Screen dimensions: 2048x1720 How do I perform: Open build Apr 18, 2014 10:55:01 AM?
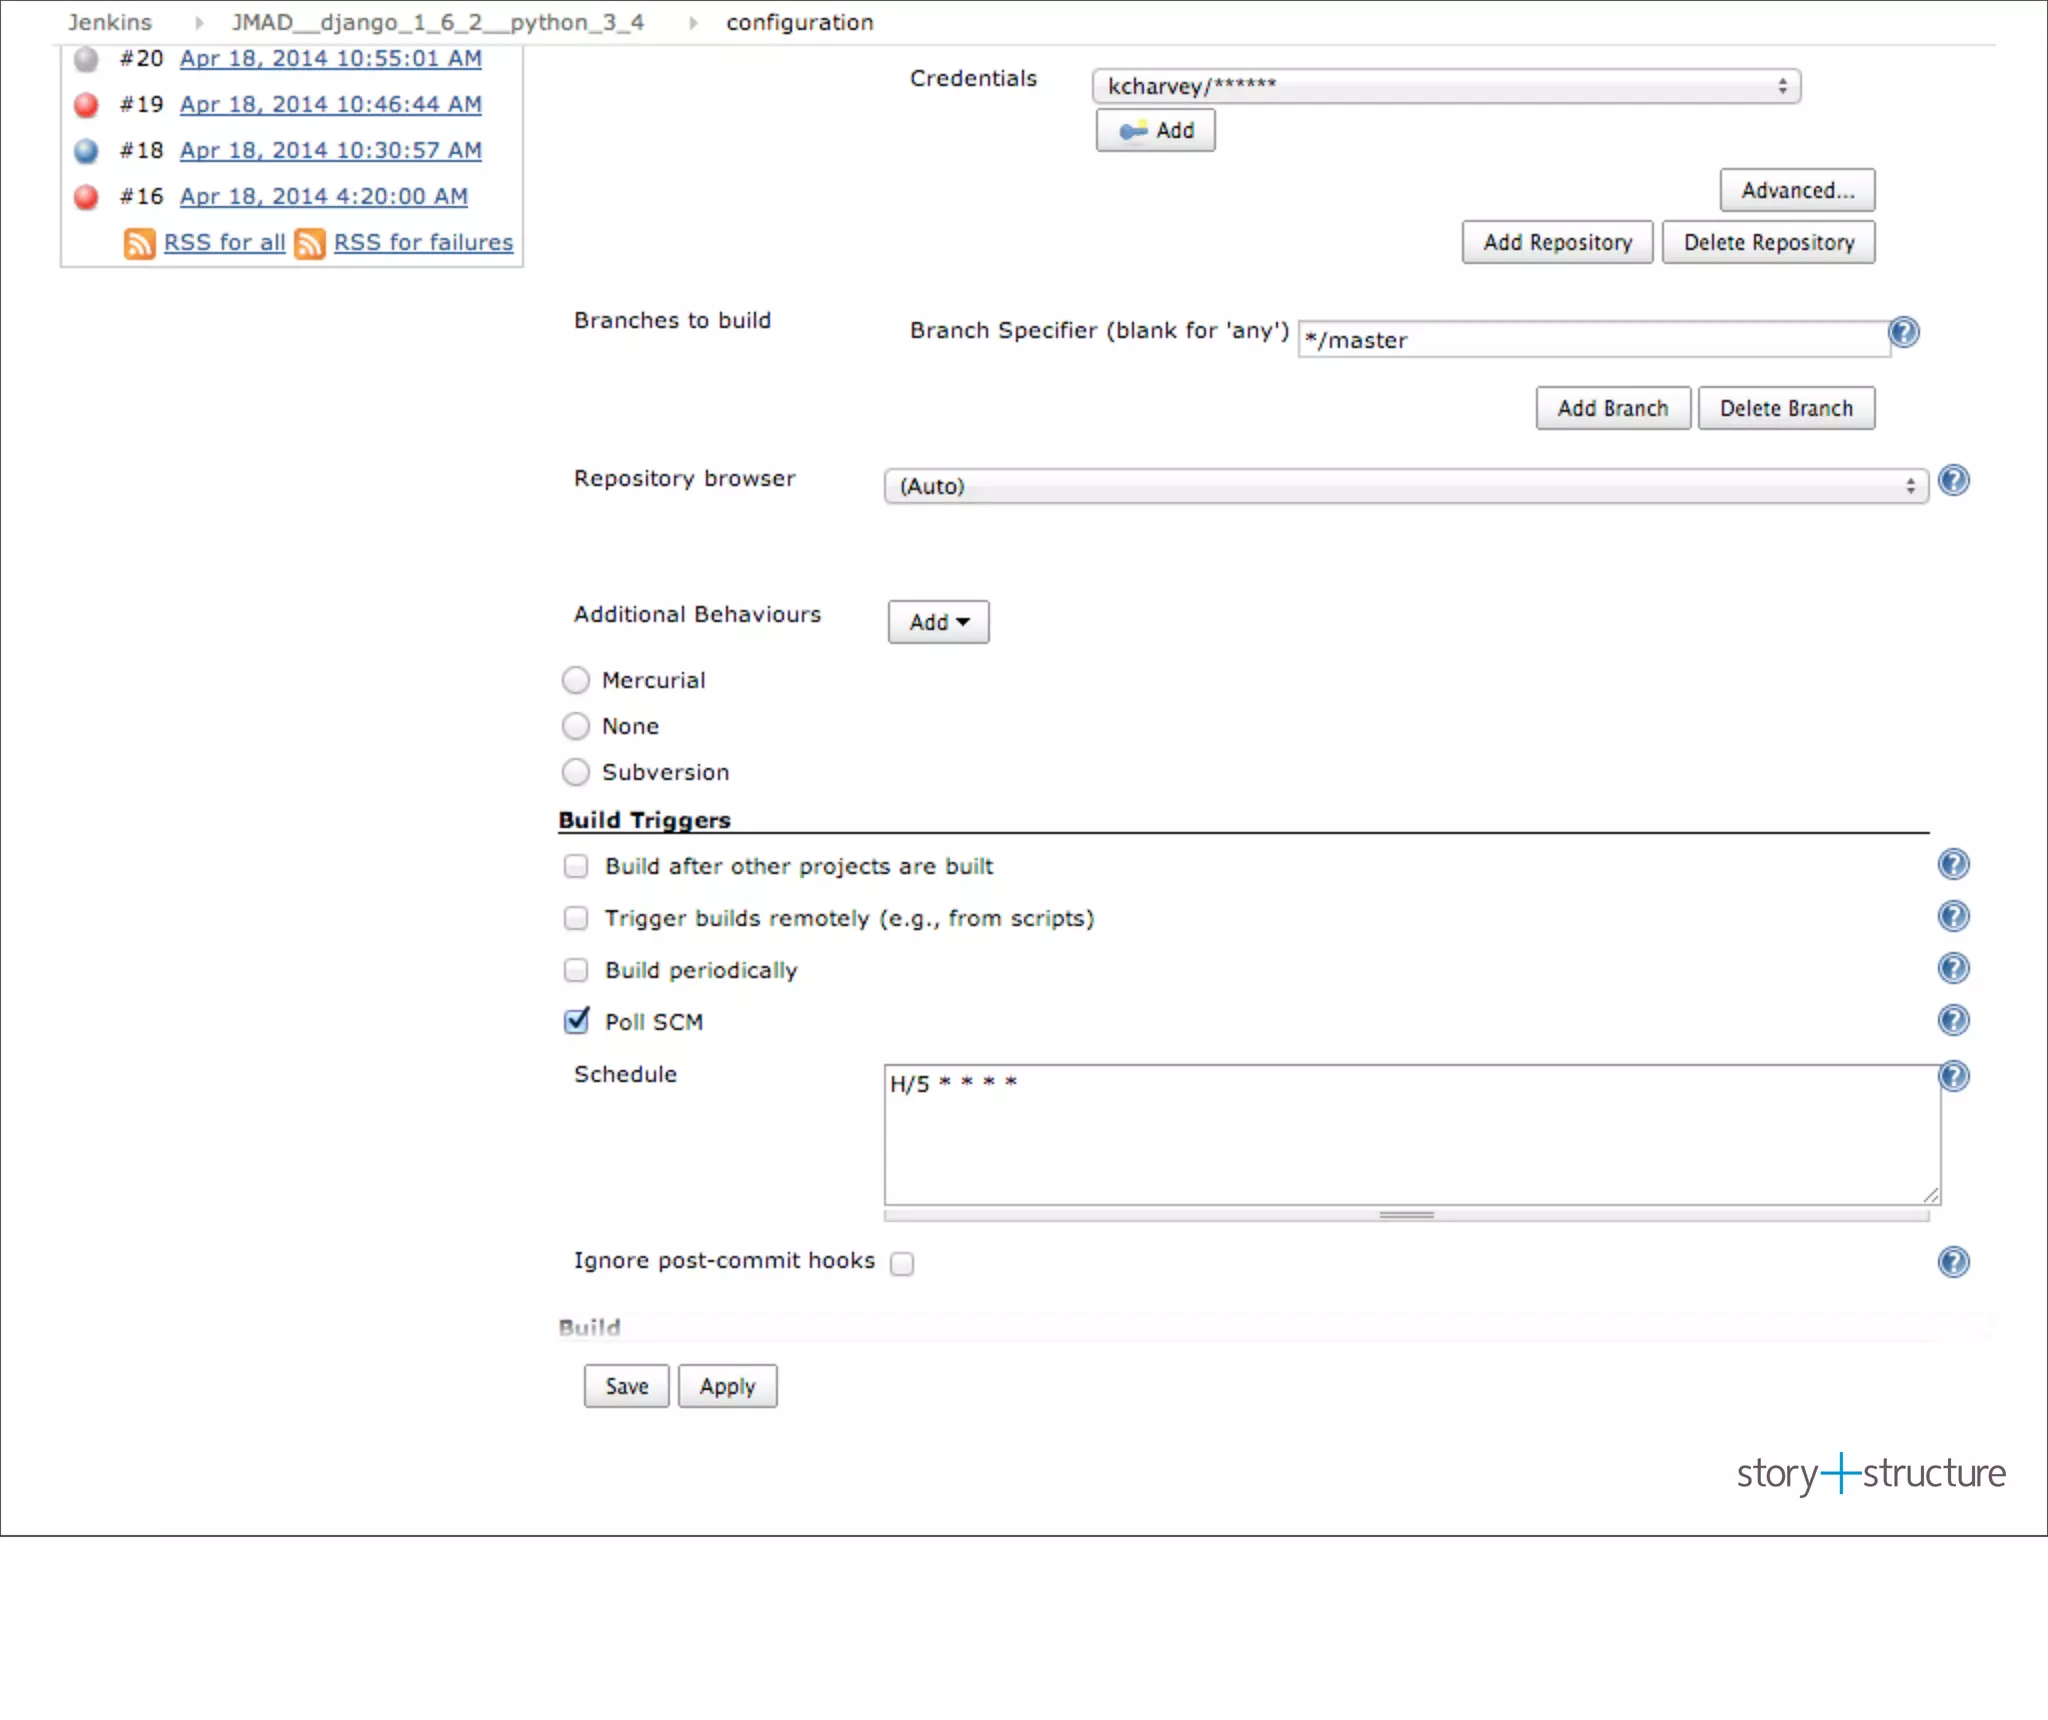(x=330, y=59)
